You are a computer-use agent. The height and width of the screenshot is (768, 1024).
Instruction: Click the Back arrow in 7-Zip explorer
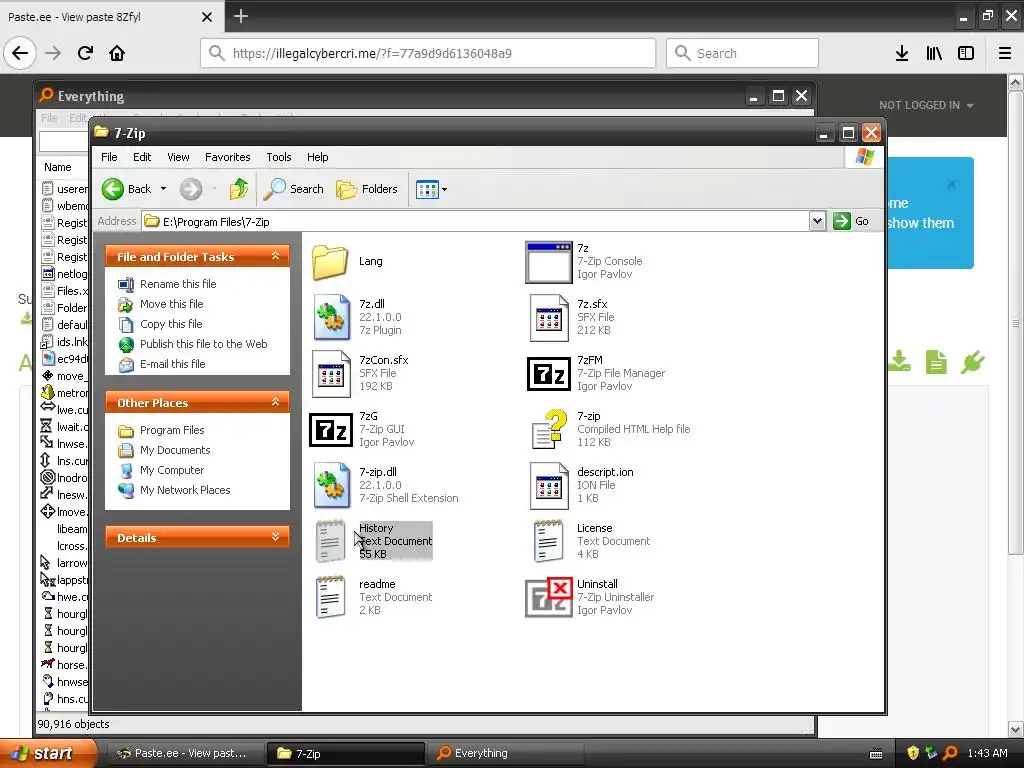[127, 189]
